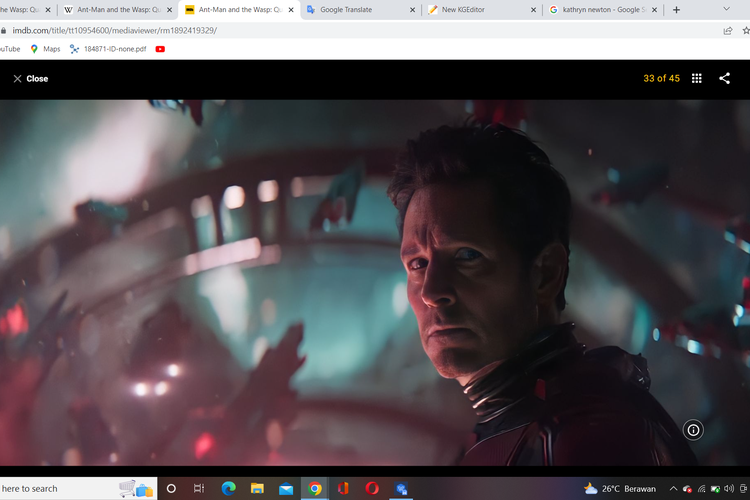Open a new browser tab
Image resolution: width=750 pixels, height=500 pixels.
677,10
